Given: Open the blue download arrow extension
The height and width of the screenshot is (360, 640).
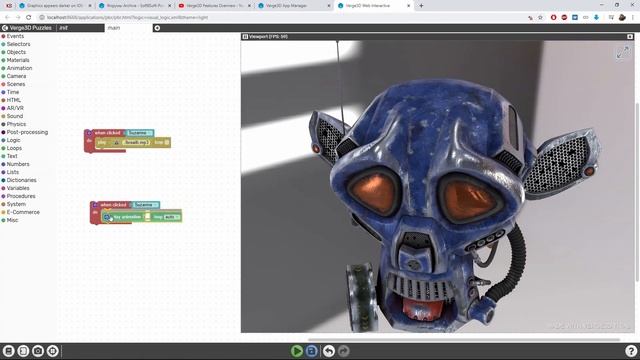Looking at the screenshot, I should [x=596, y=18].
